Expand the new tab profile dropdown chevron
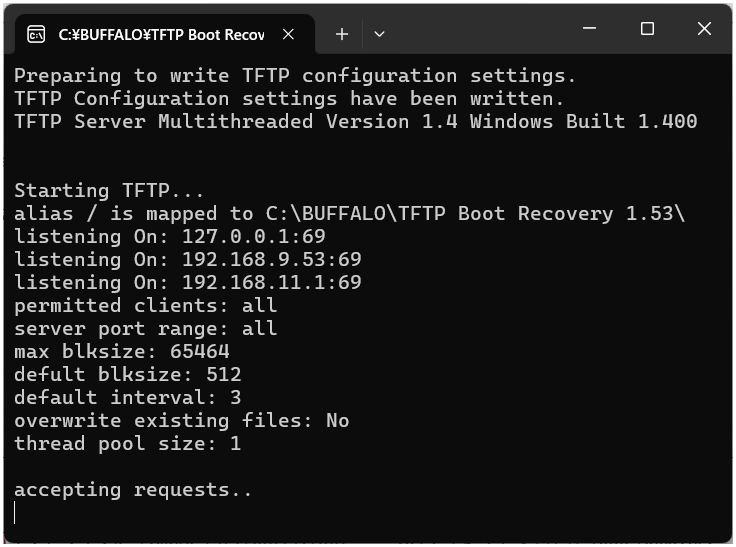The height and width of the screenshot is (547, 736). pos(379,34)
